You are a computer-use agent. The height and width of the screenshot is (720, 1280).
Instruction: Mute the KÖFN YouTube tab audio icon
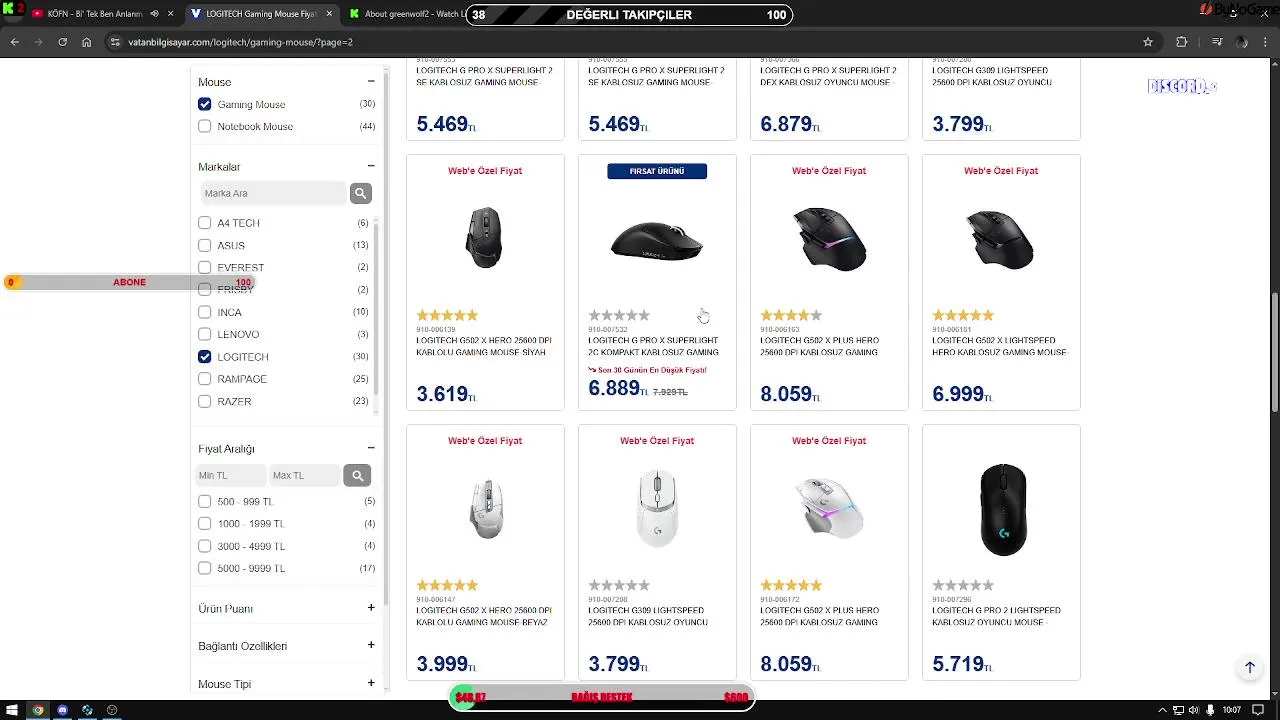[154, 14]
